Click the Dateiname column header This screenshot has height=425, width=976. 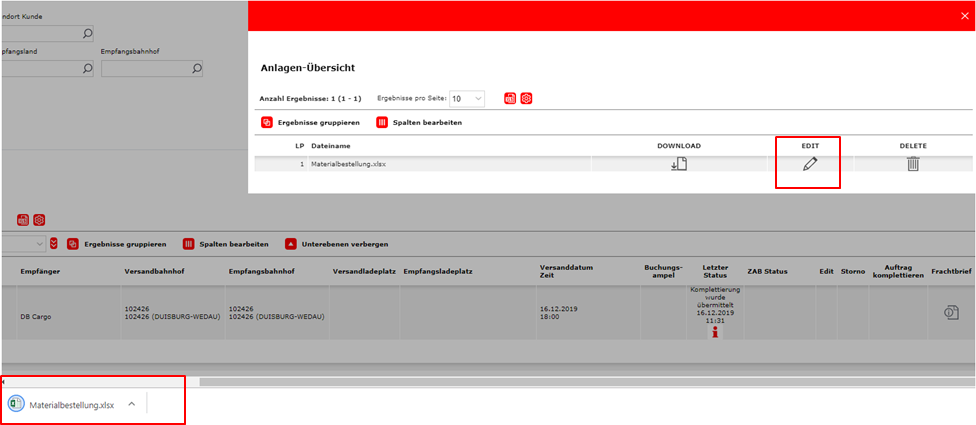[331, 146]
